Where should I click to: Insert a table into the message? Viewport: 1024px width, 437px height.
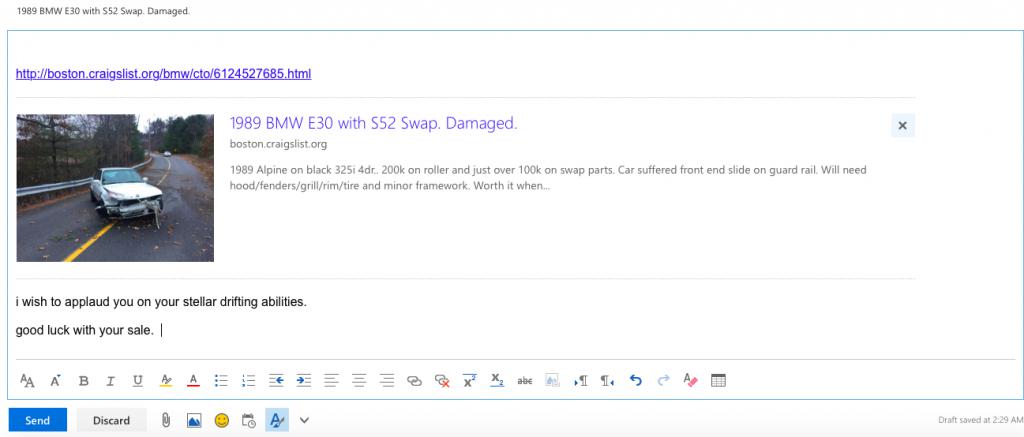(x=717, y=381)
